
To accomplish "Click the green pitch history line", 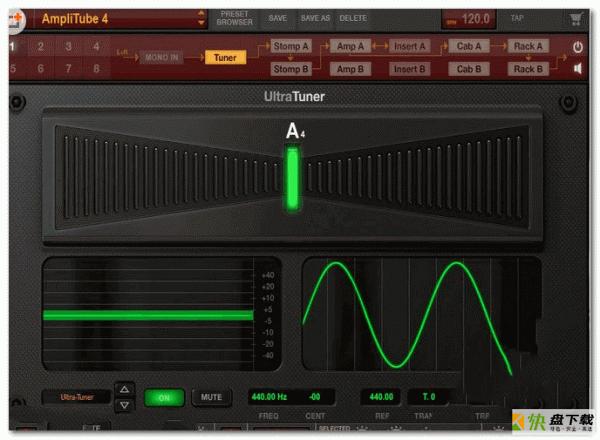I will tap(148, 315).
